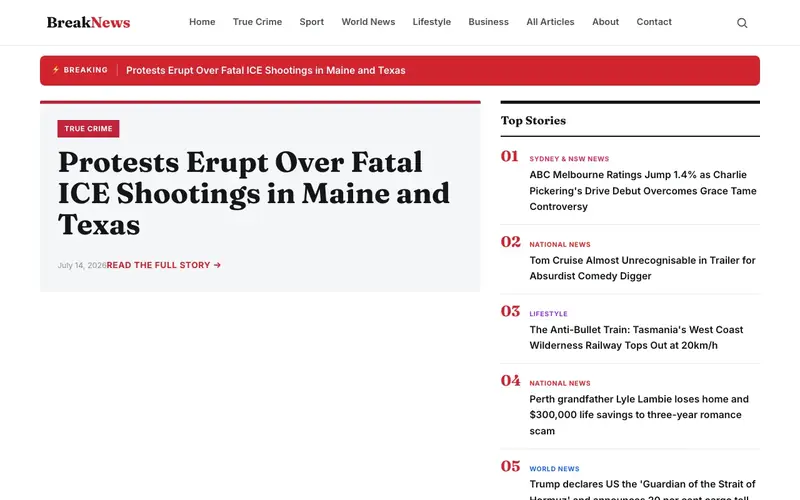Open the Home menu item

pyautogui.click(x=202, y=22)
